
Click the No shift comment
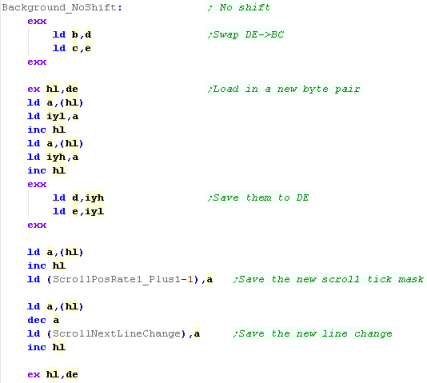coord(239,7)
